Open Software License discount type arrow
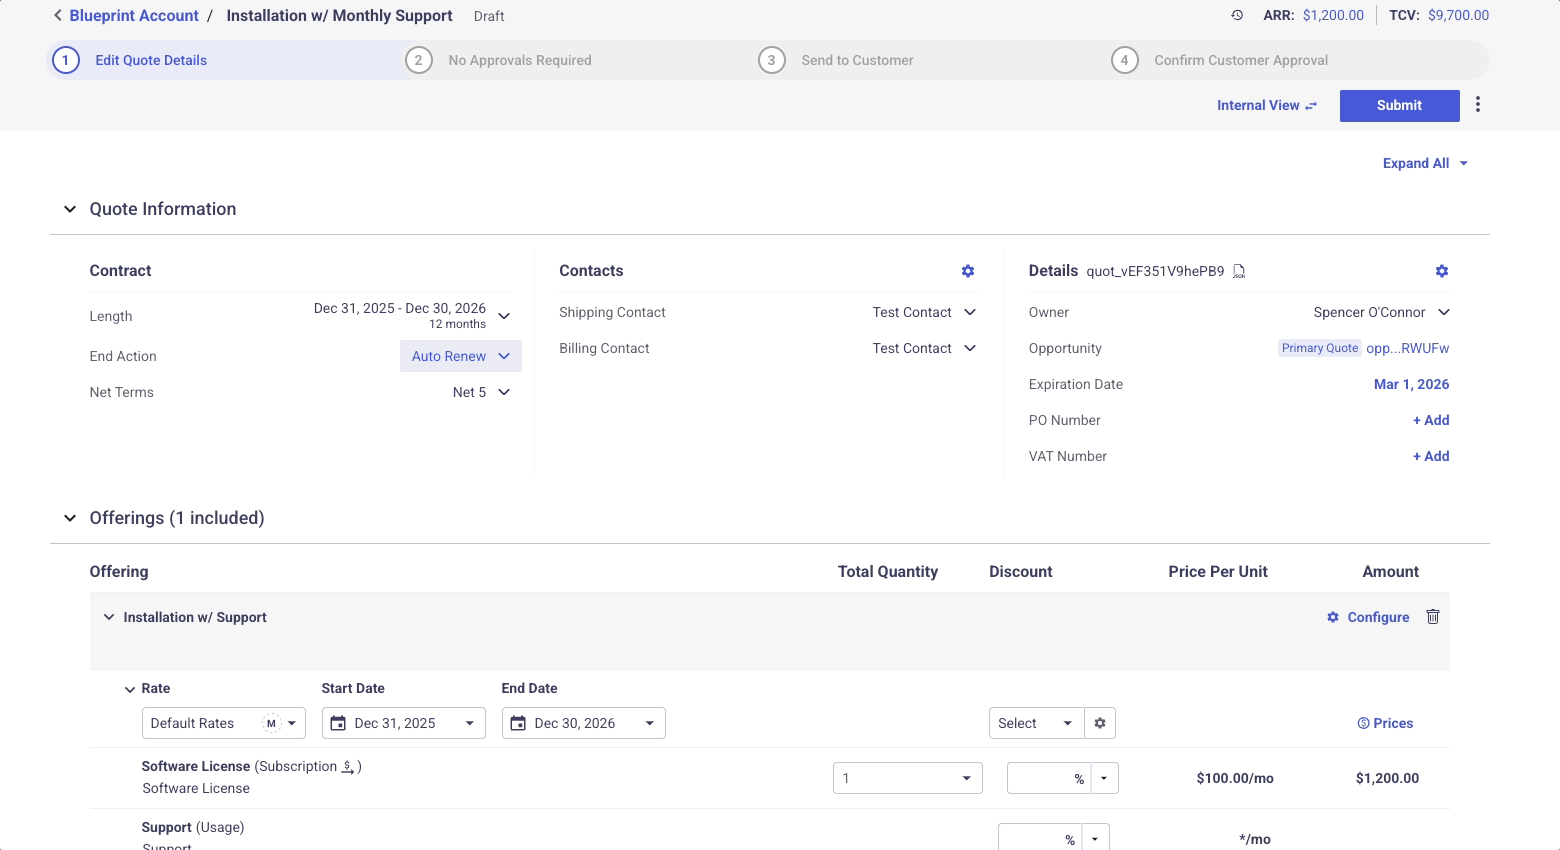1560x850 pixels. point(1104,778)
